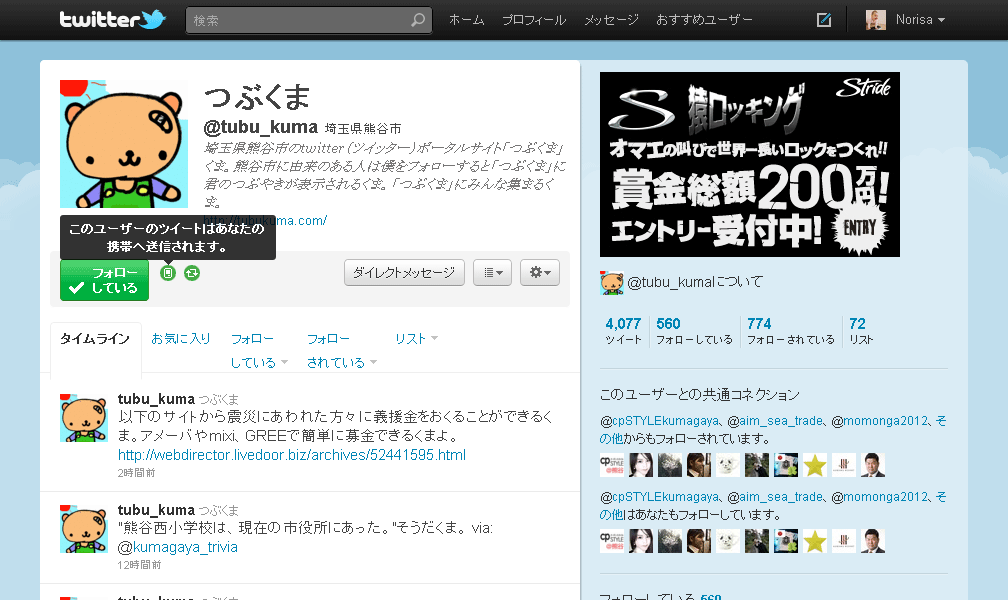Go to ホーム in the navigation bar
This screenshot has width=1008, height=600.
coord(467,20)
